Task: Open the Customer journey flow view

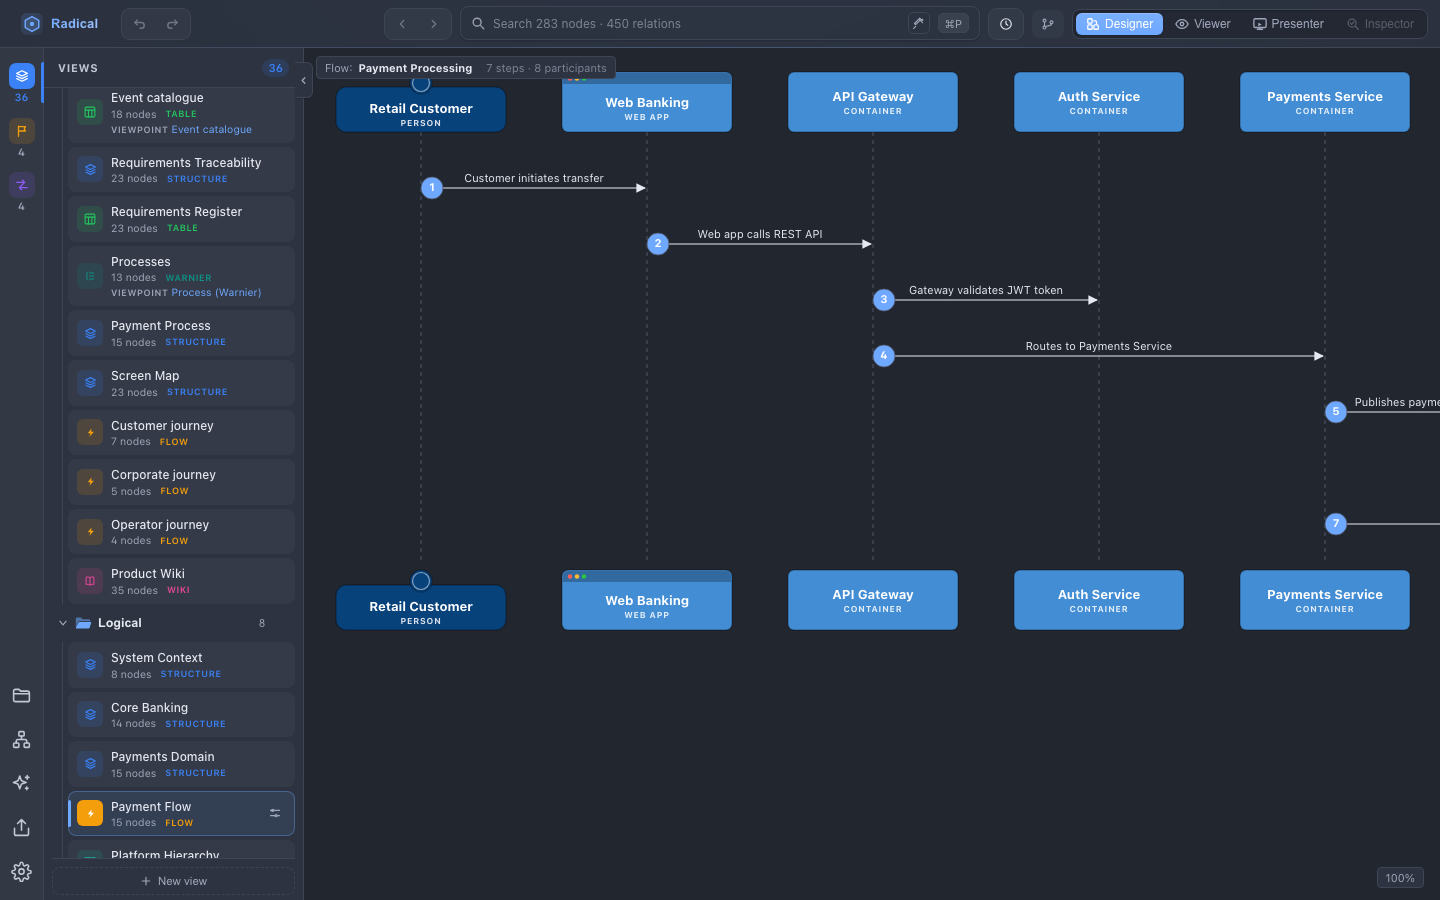Action: [181, 433]
